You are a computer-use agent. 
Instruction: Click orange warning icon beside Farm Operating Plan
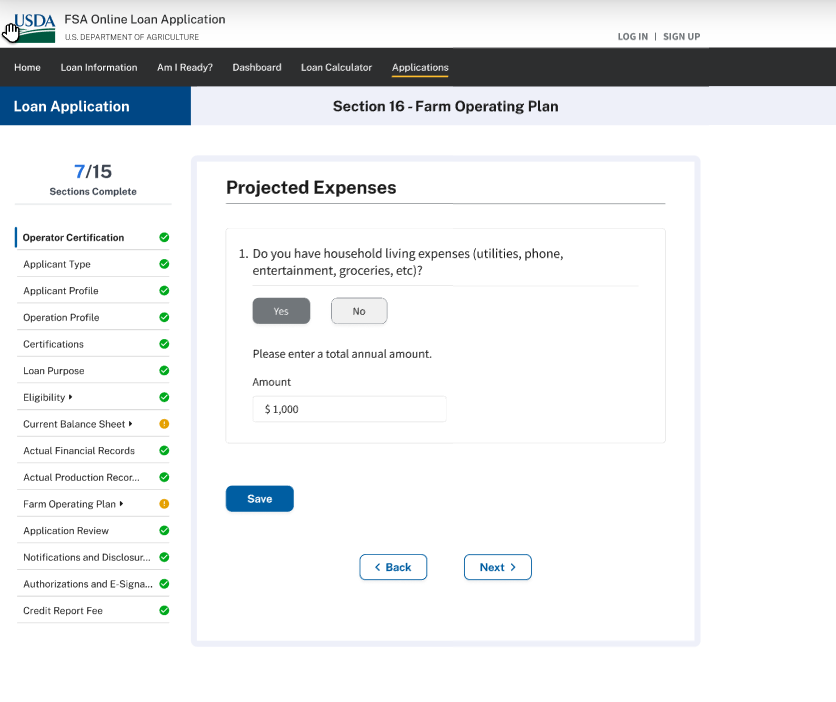(x=164, y=504)
